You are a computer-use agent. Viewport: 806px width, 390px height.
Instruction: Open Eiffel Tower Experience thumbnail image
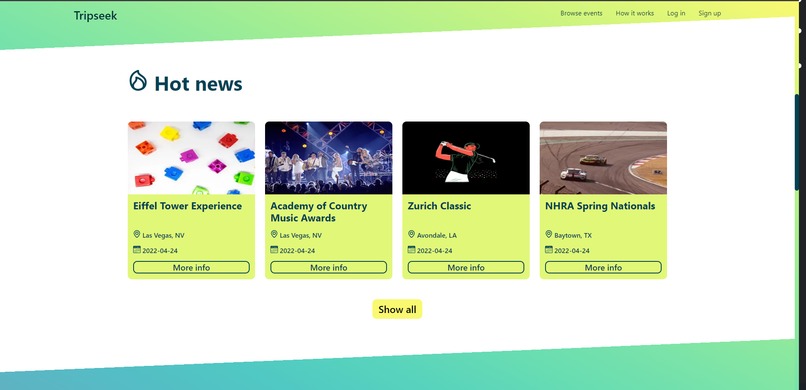click(x=191, y=158)
